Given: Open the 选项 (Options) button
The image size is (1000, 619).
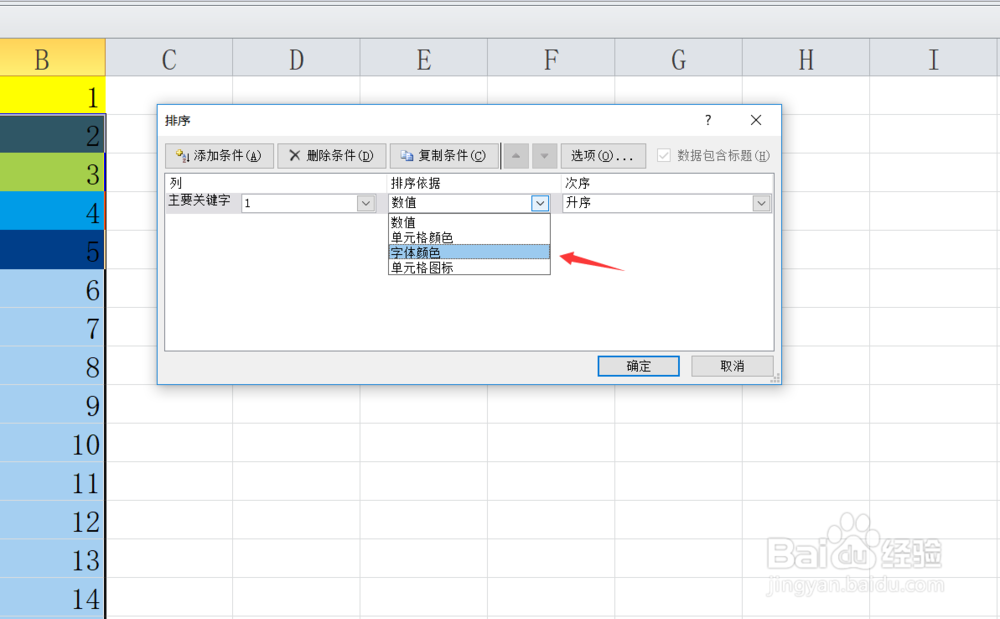Looking at the screenshot, I should 603,156.
